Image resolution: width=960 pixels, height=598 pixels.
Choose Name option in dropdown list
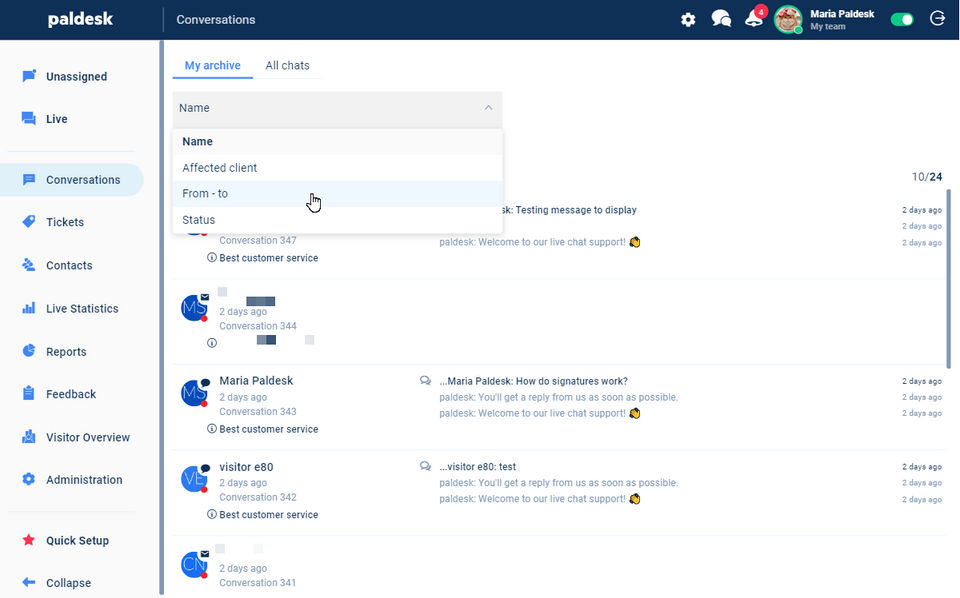coord(337,141)
